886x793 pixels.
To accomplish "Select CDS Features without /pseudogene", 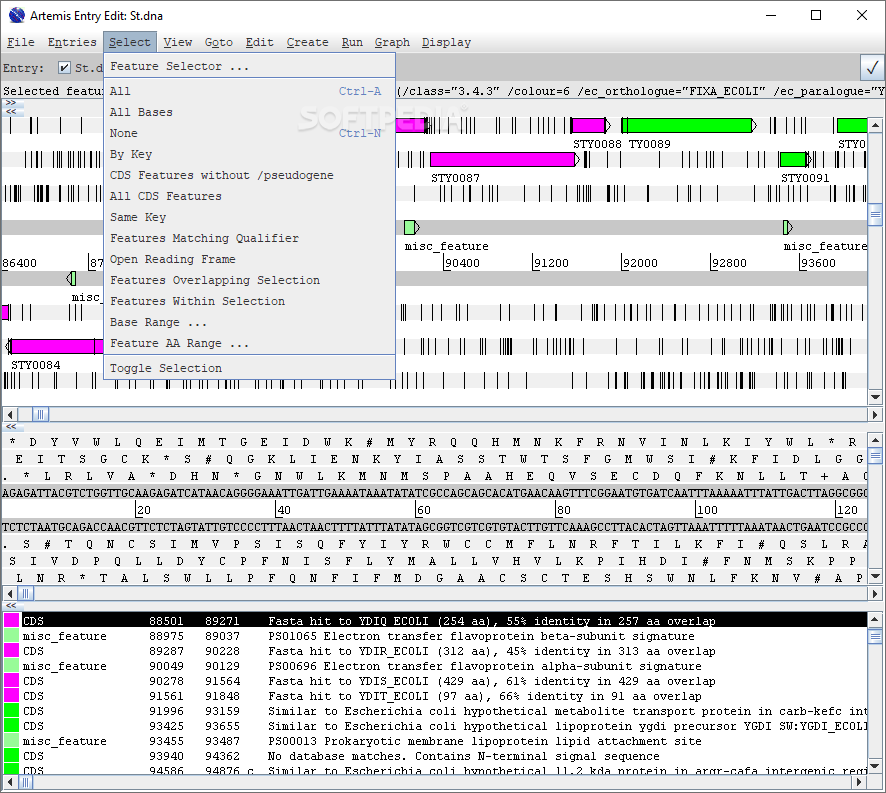I will (249, 175).
